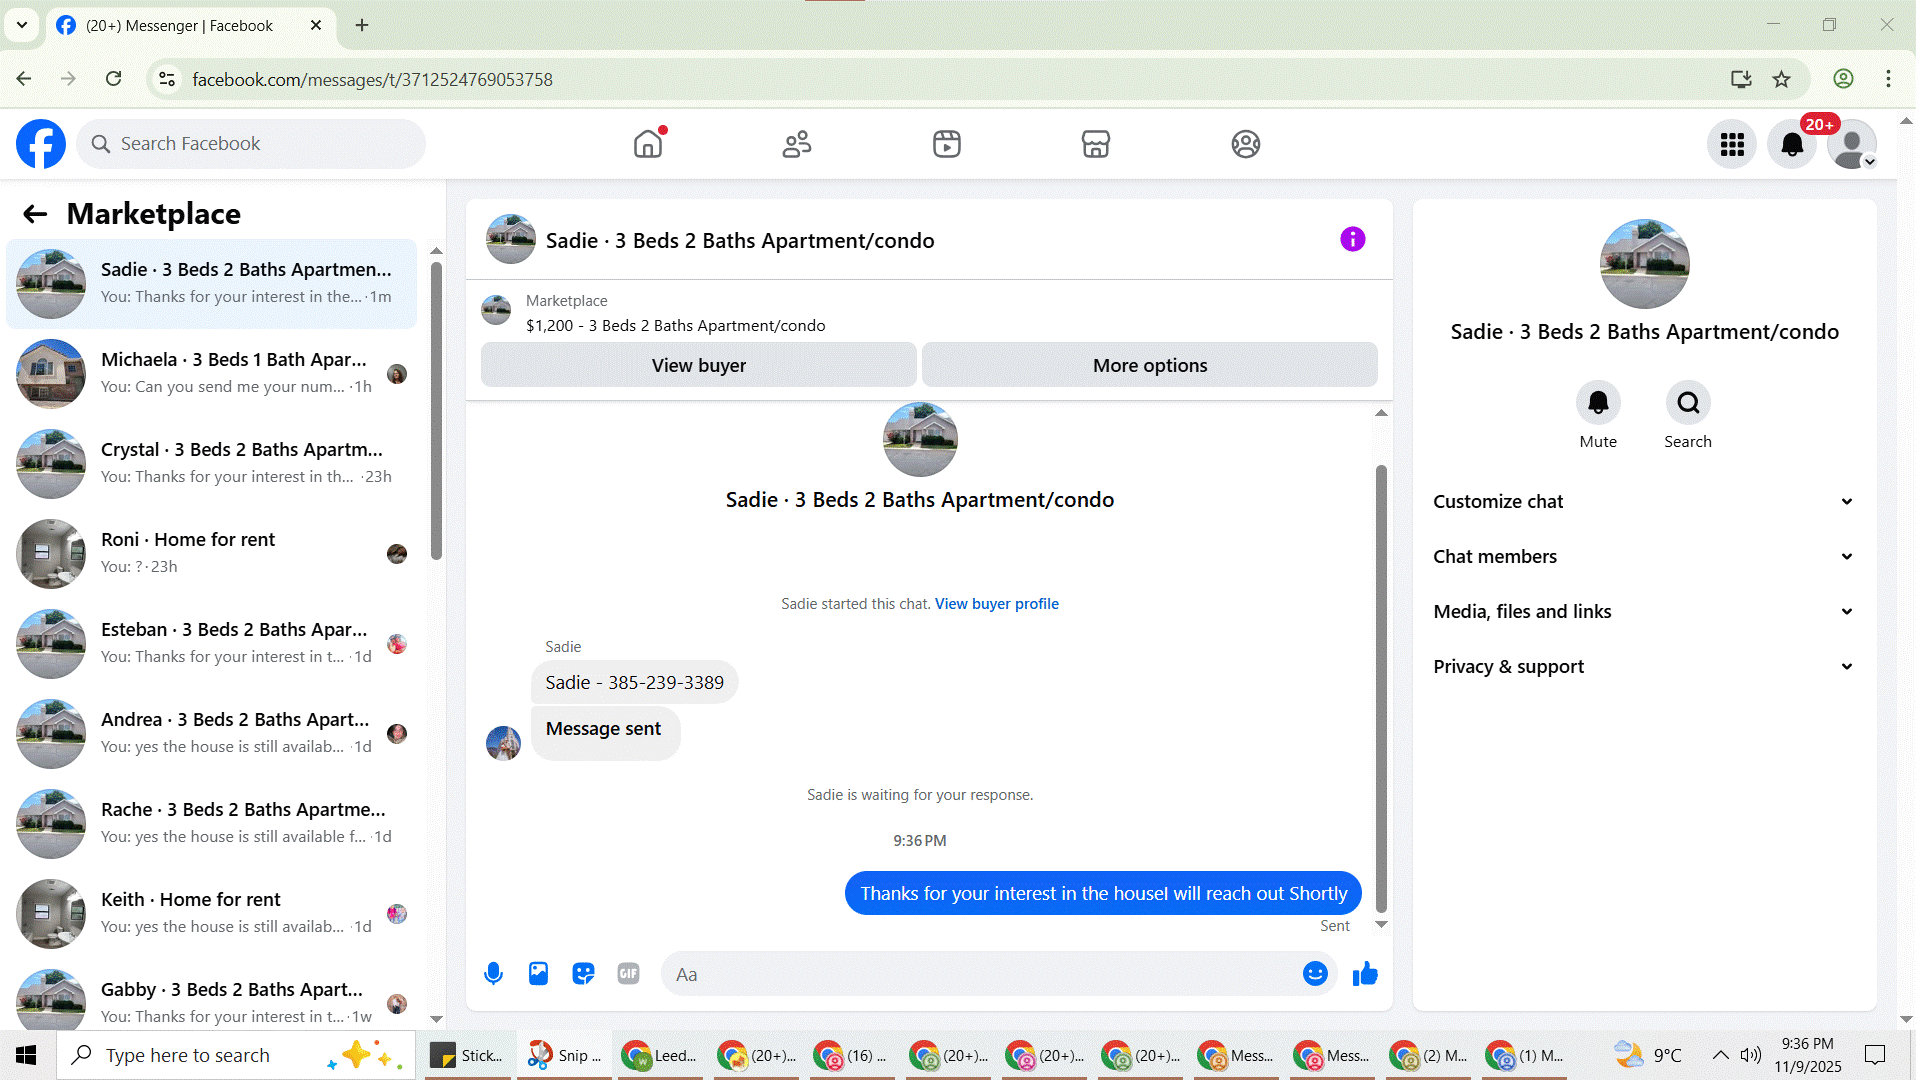Image resolution: width=1916 pixels, height=1080 pixels.
Task: Click the phone number message from Sadie
Action: [635, 682]
